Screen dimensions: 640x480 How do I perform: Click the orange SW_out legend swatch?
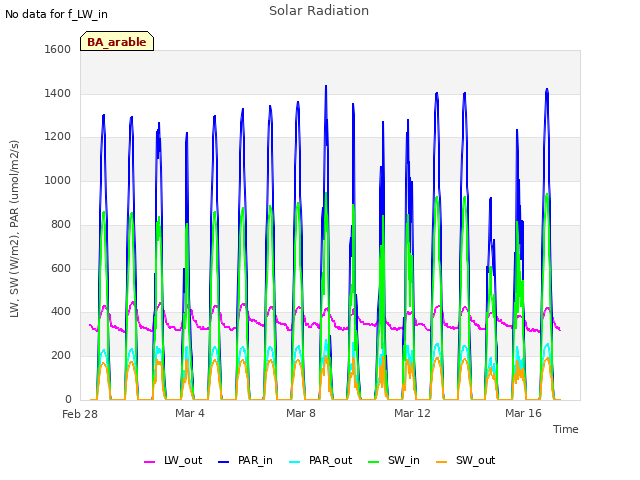click(x=442, y=462)
